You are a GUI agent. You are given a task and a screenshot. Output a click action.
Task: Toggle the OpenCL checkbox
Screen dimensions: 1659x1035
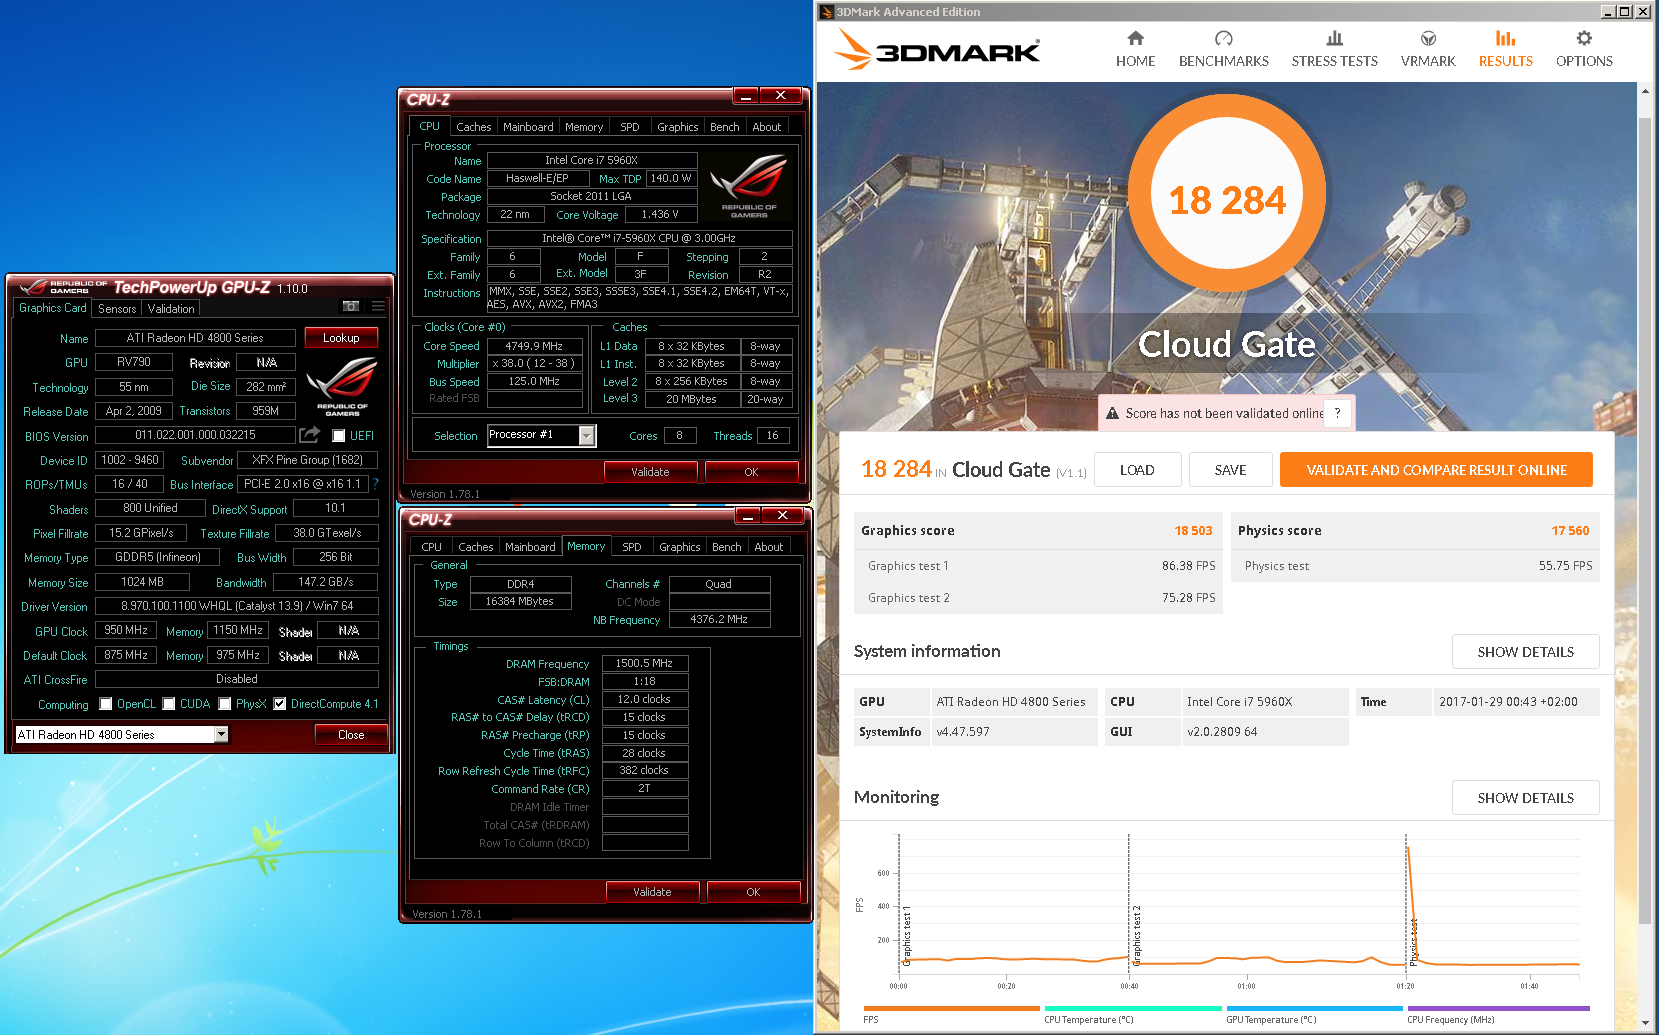(x=106, y=704)
